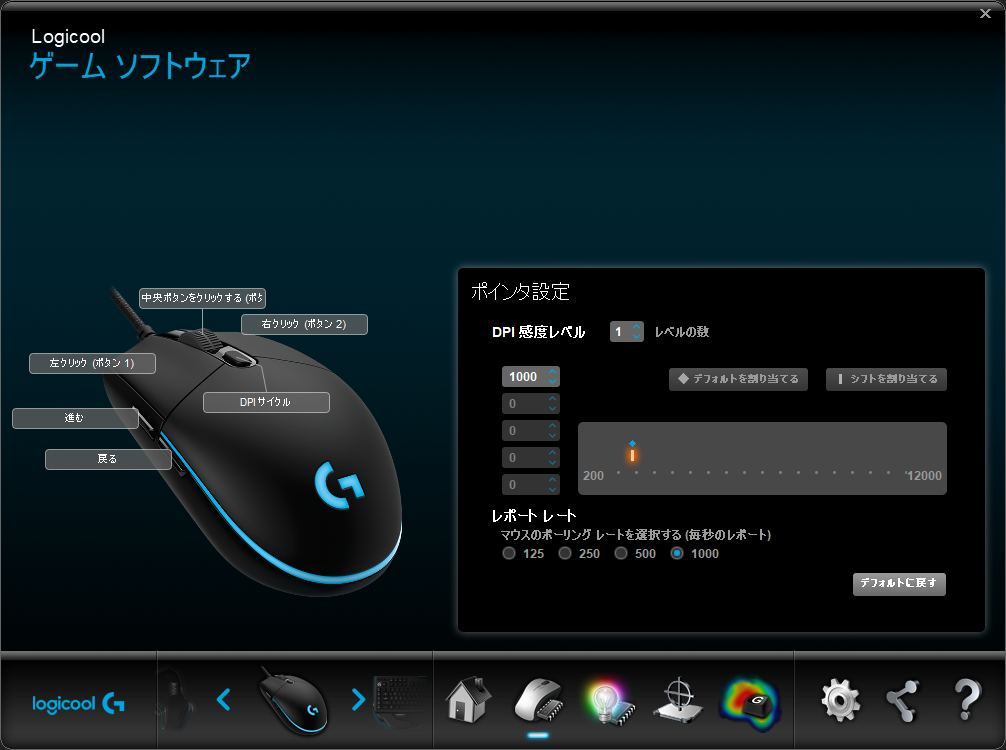Click シフトを割り当てる button
Viewport: 1006px width, 750px height.
[x=886, y=379]
